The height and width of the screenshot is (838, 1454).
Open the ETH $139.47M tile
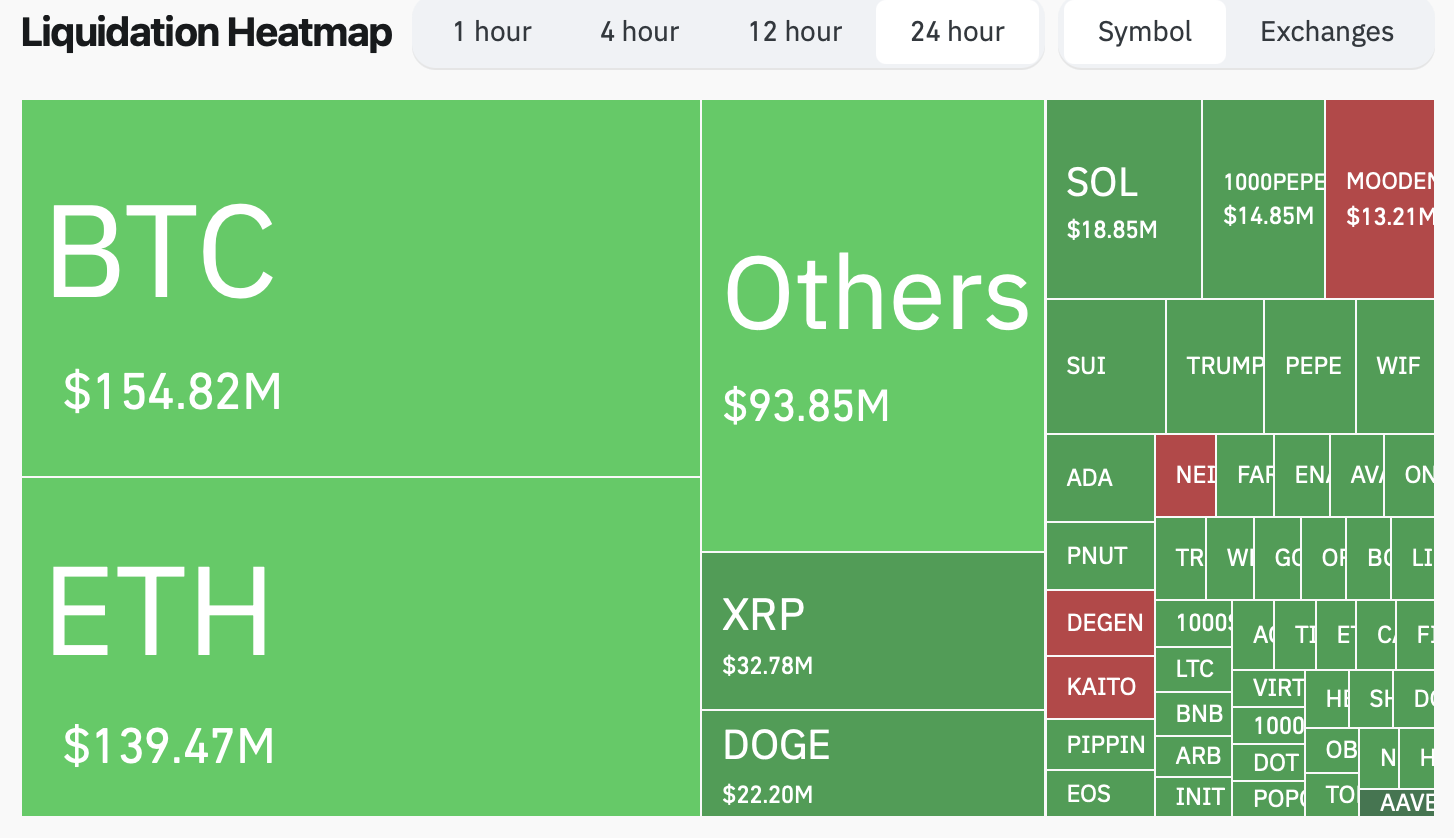(x=360, y=646)
